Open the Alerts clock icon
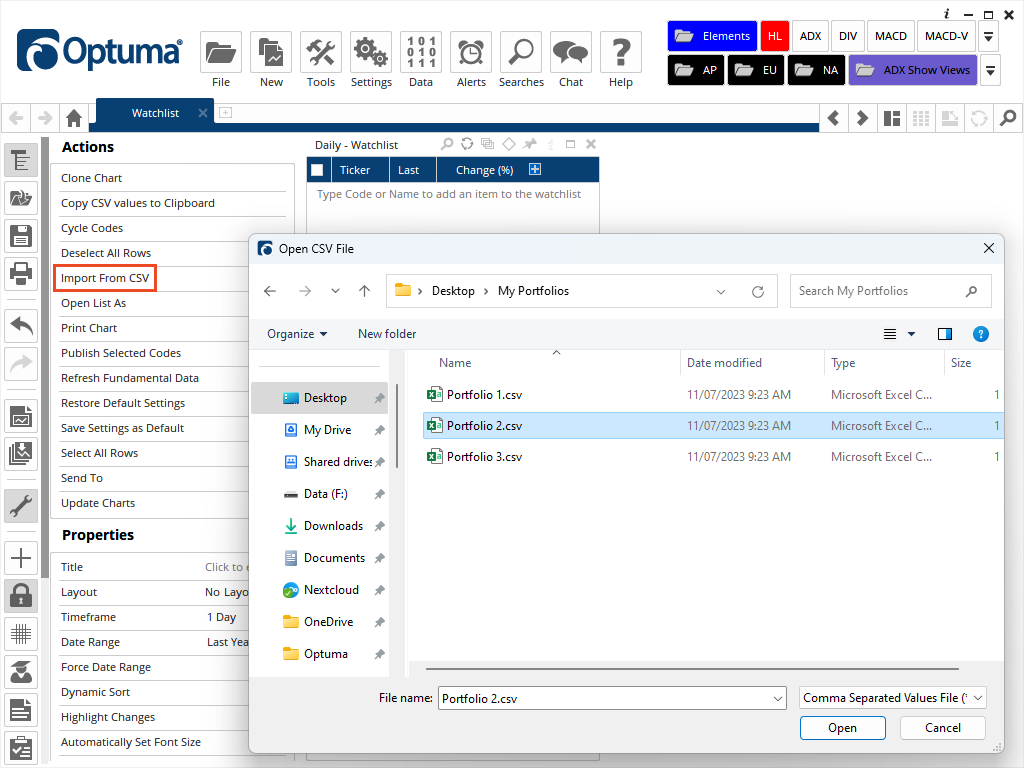Screen dimensions: 1024x768 click(x=471, y=52)
